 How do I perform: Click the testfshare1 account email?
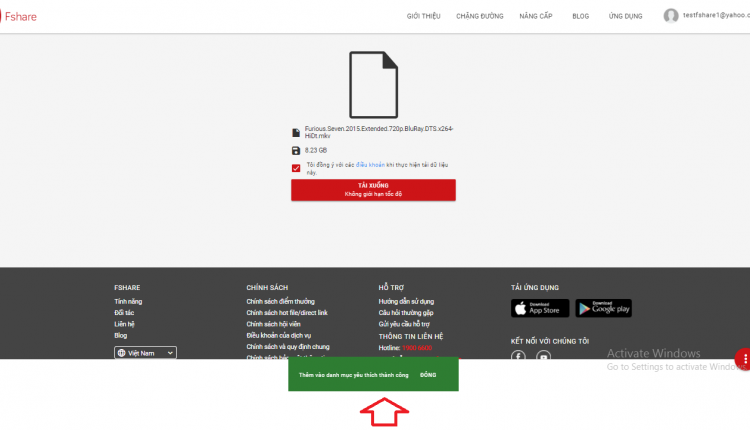coord(716,15)
